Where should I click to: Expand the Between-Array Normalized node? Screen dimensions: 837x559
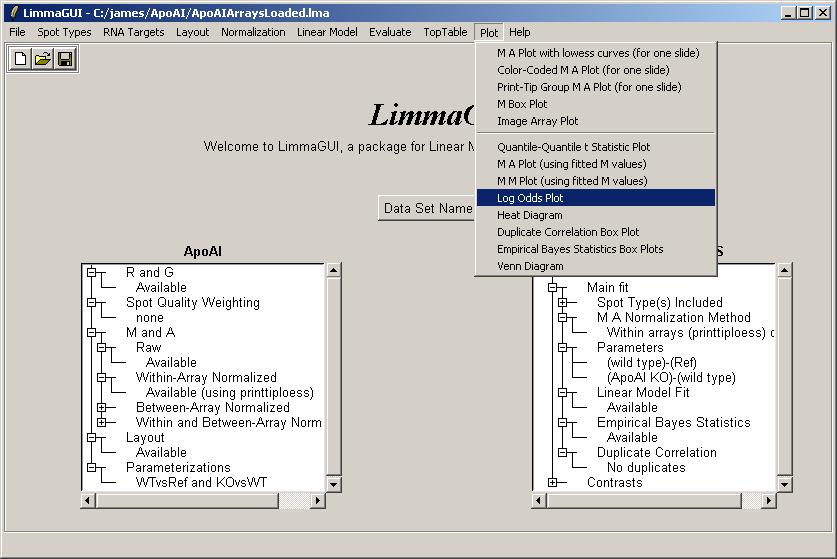102,408
